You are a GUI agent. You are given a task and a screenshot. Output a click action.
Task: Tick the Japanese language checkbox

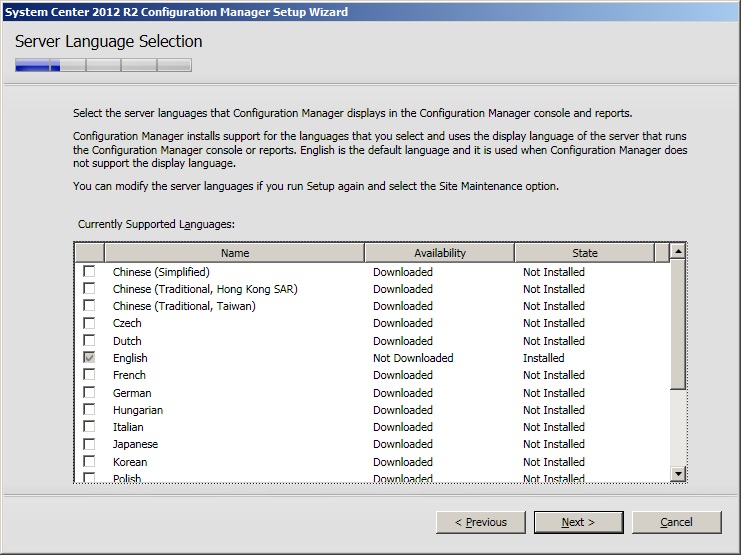90,444
